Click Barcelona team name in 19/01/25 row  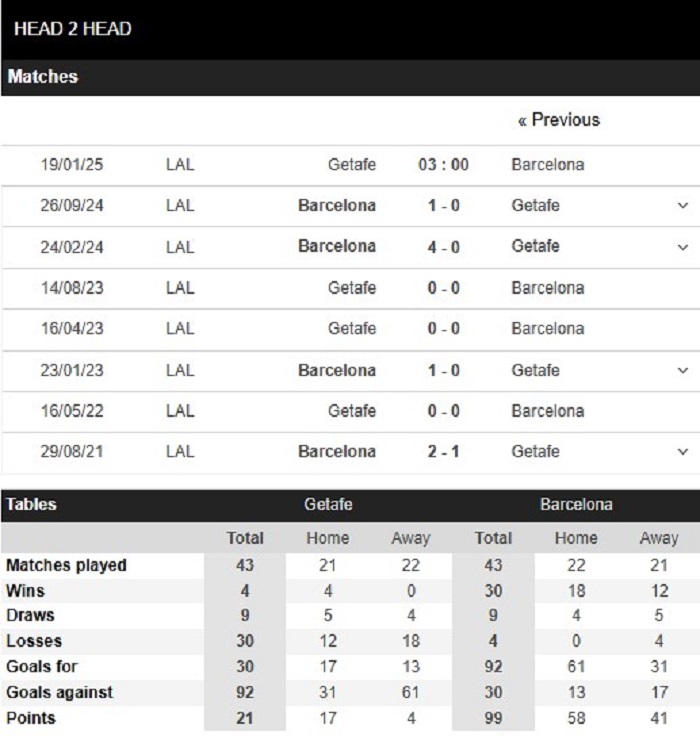pyautogui.click(x=548, y=165)
